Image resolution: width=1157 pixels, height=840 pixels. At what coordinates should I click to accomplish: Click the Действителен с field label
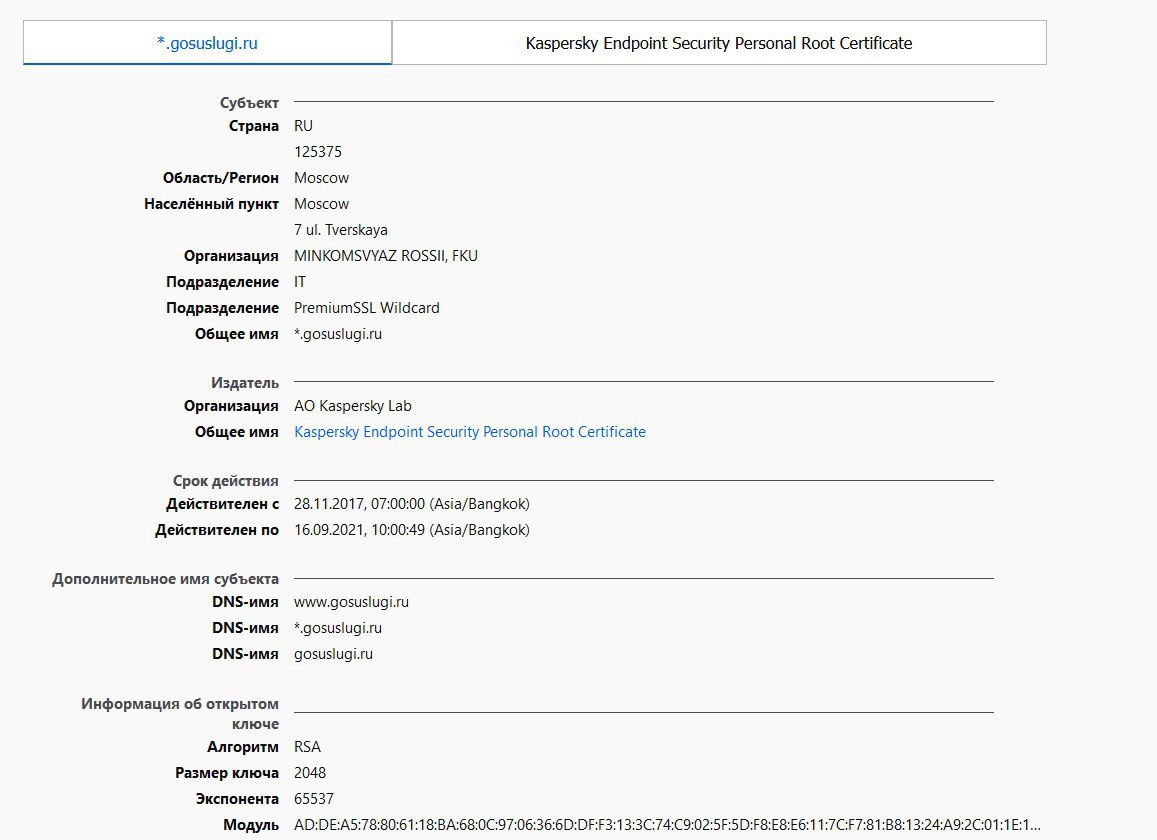click(x=222, y=504)
